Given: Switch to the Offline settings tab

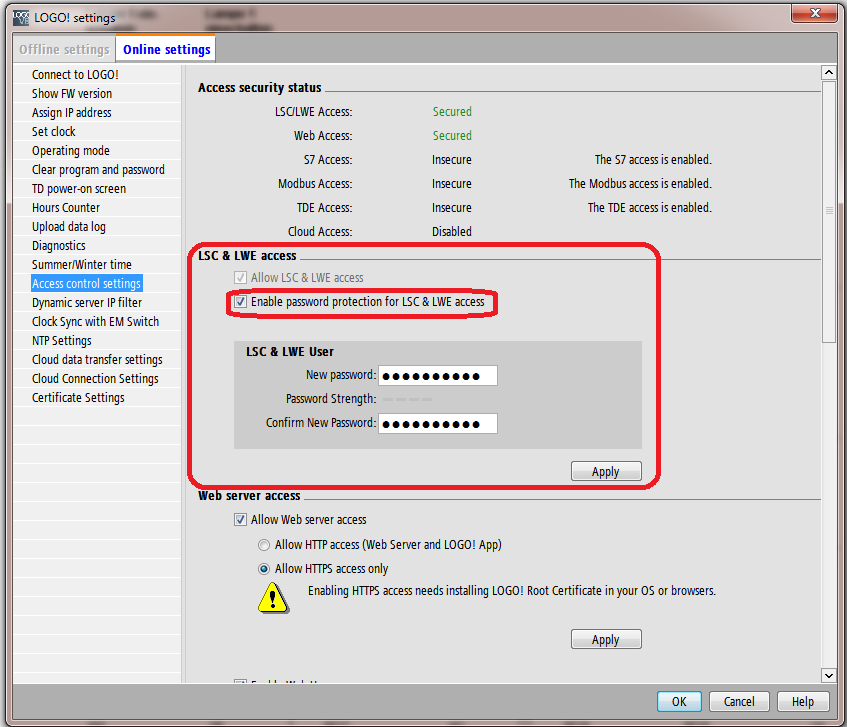Looking at the screenshot, I should tap(64, 49).
